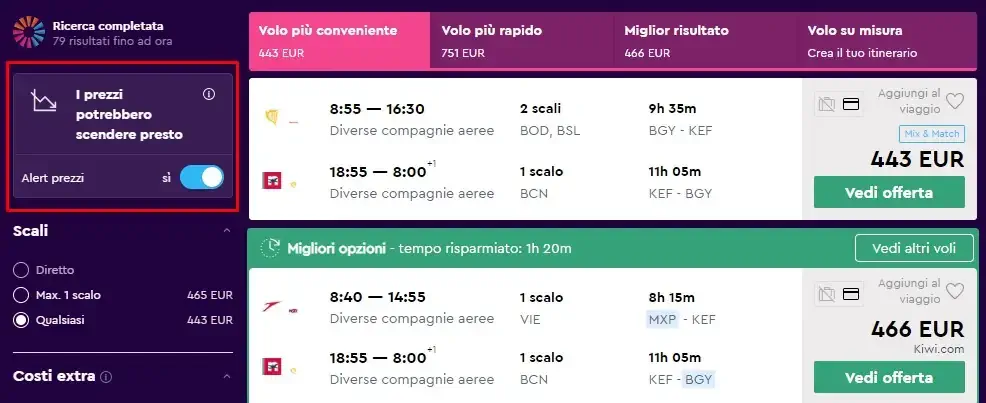Screen dimensions: 986x403
Task: Click the payment card icon on first flight
Action: click(x=850, y=104)
